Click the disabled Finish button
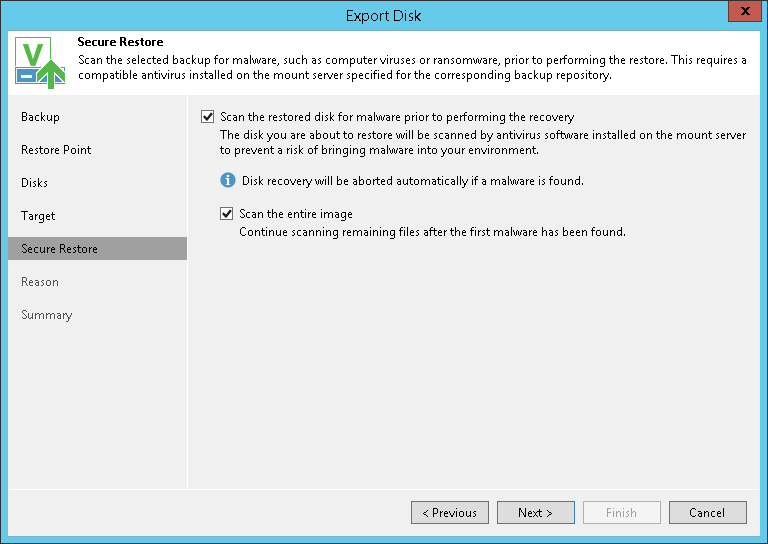Viewport: 768px width, 544px height. [x=621, y=513]
